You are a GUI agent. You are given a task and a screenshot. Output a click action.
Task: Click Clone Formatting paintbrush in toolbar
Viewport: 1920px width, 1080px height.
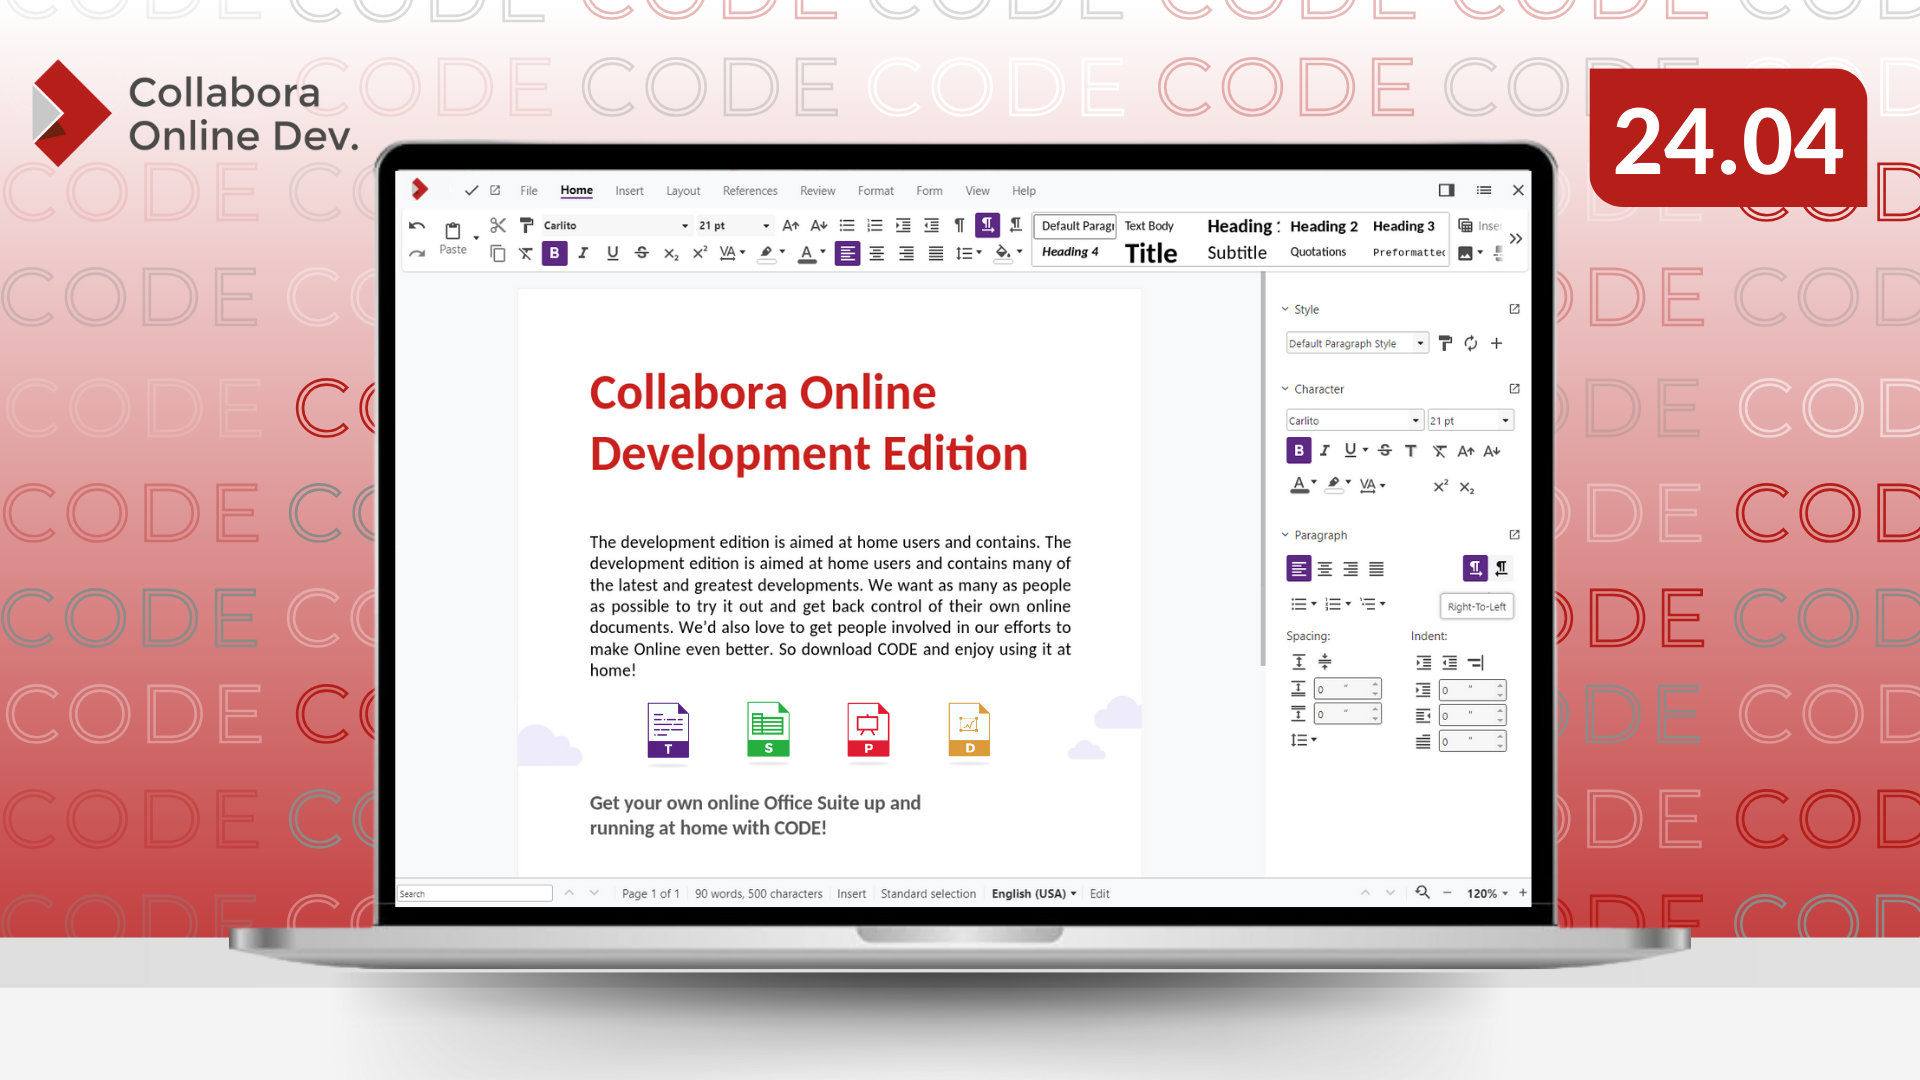526,226
